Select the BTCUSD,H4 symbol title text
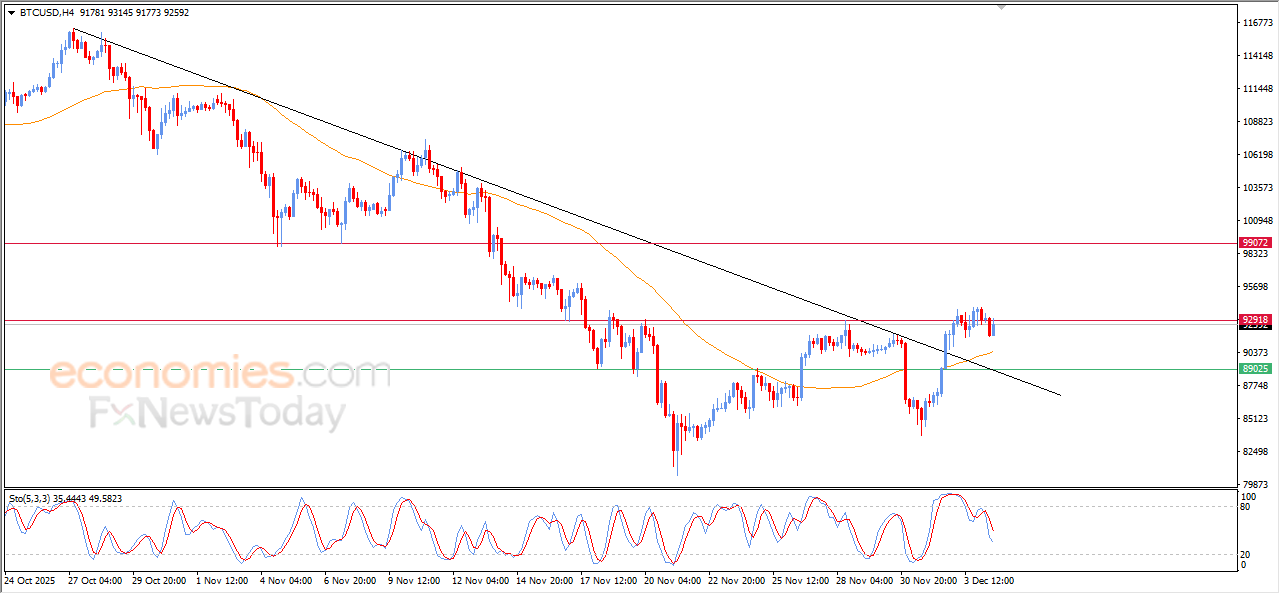1280x594 pixels. click(x=45, y=13)
